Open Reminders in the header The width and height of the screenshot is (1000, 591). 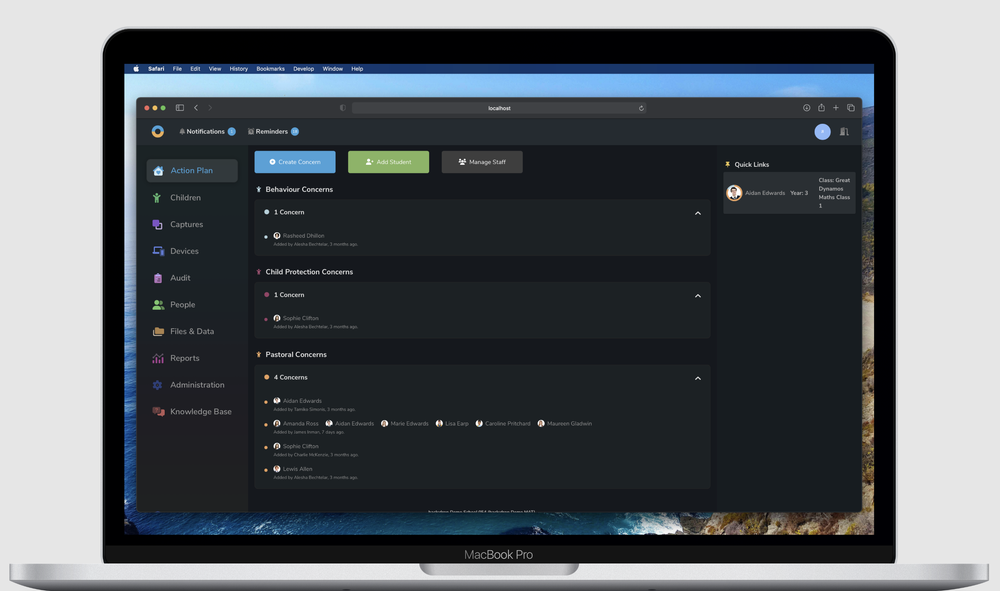point(273,131)
